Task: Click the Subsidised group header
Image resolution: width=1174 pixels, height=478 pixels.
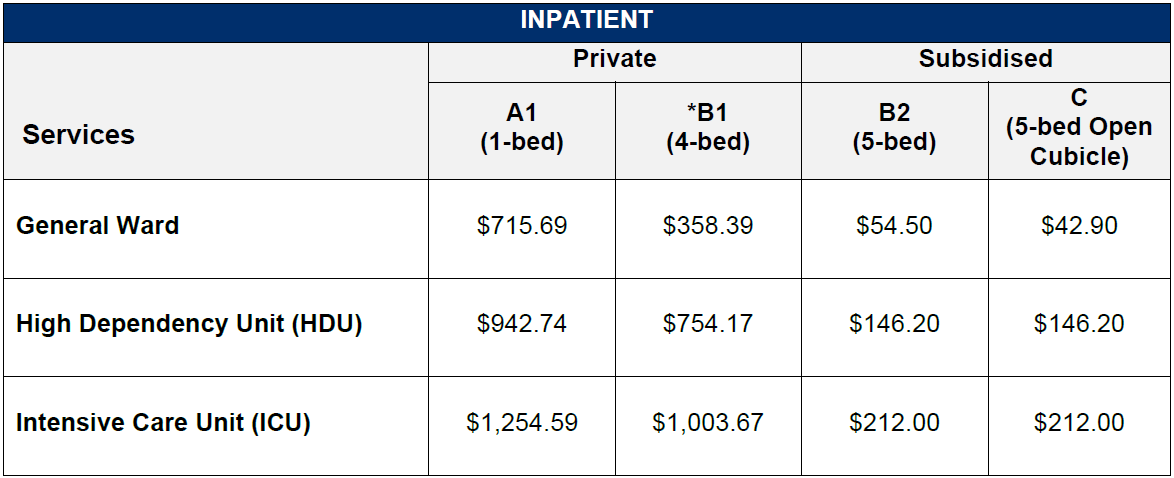Action: click(x=985, y=59)
